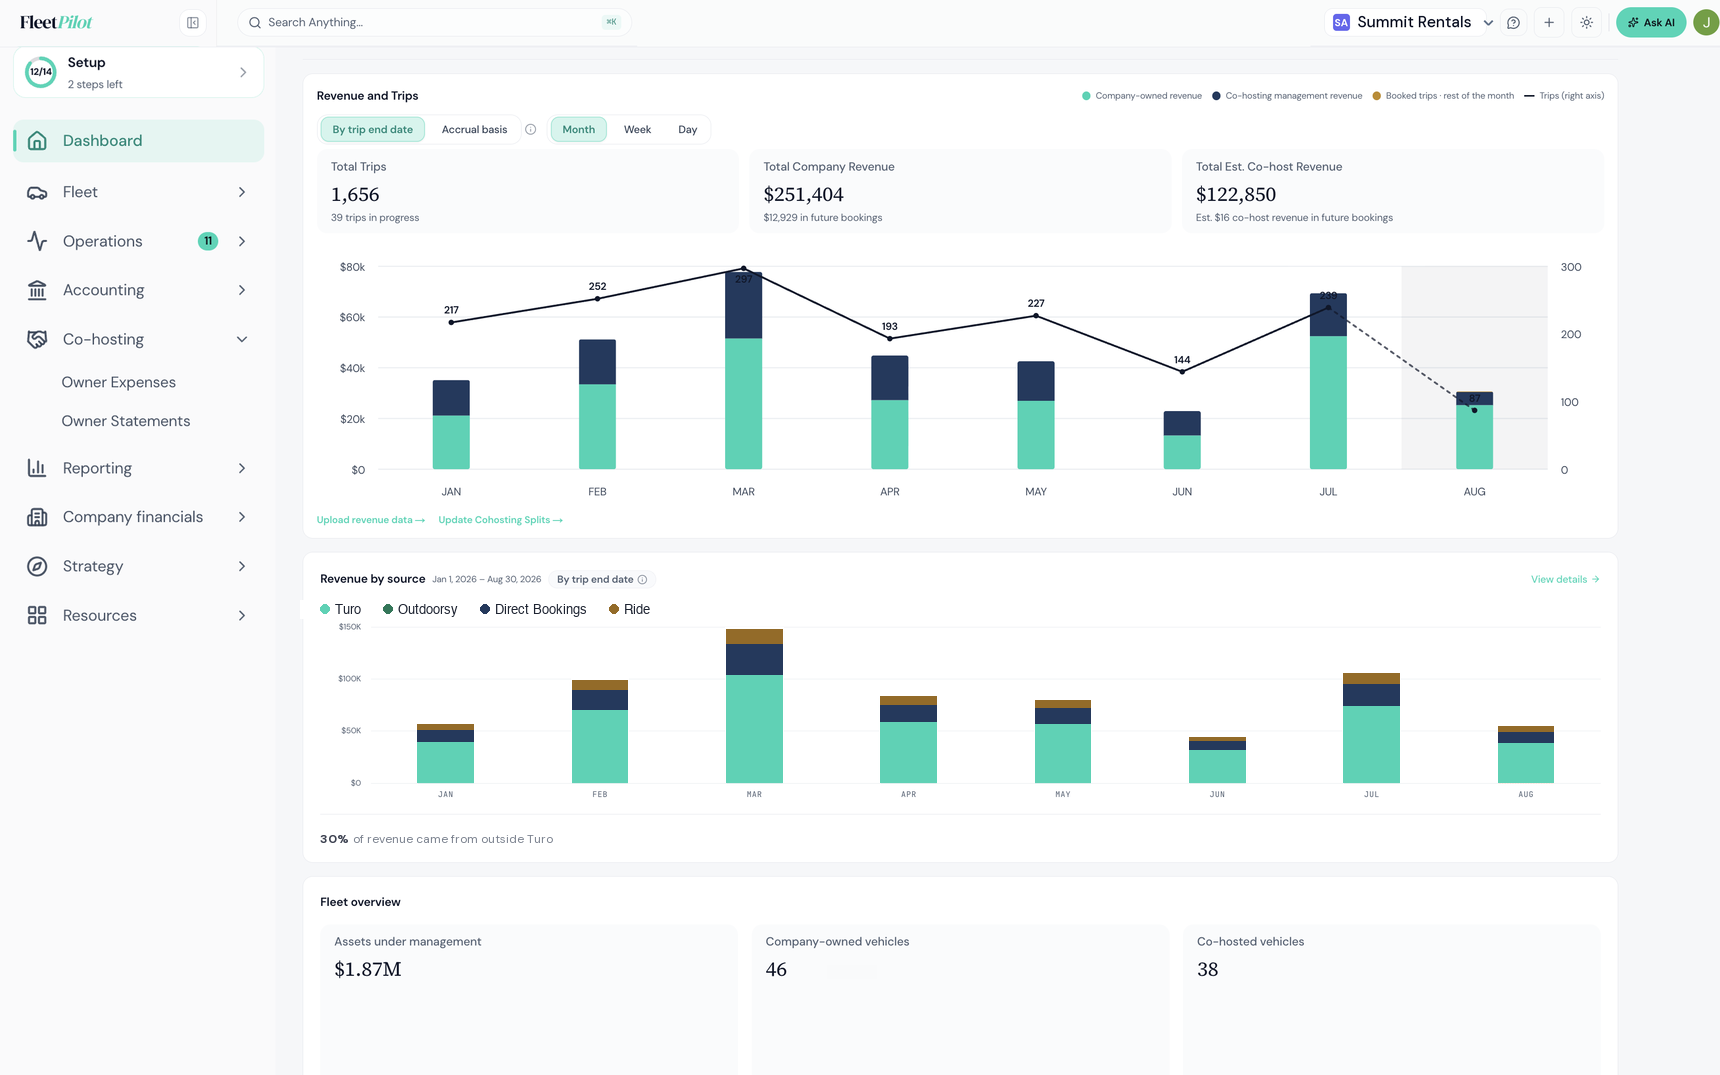Open Owner Statements page

pyautogui.click(x=126, y=421)
